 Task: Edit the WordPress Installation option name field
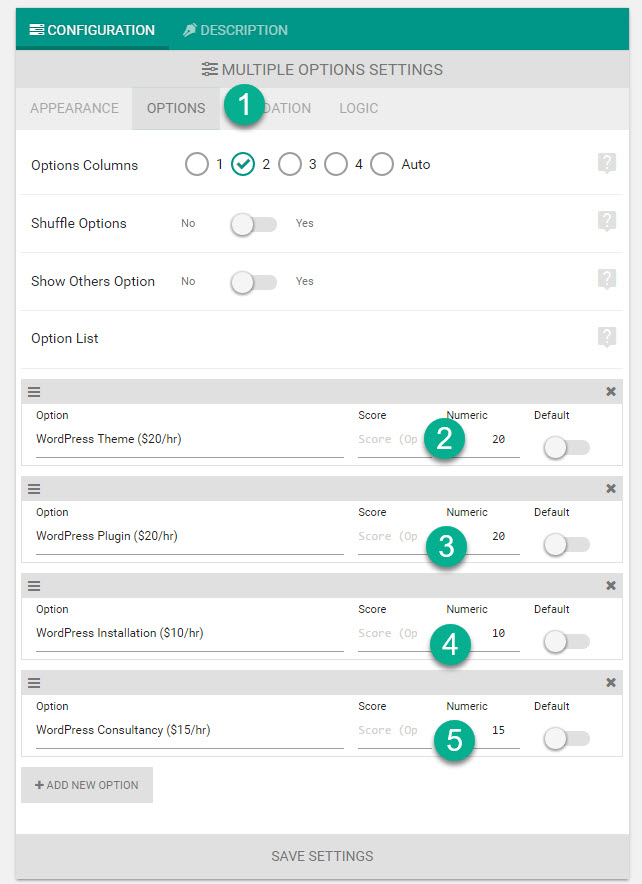tap(190, 634)
